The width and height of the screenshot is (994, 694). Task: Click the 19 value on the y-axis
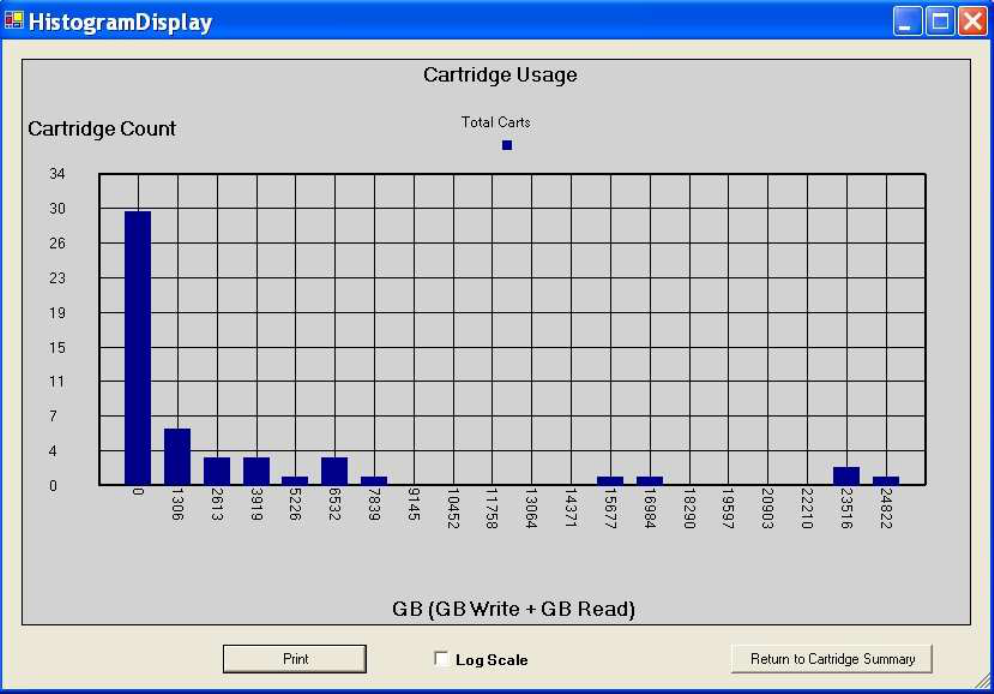[57, 313]
